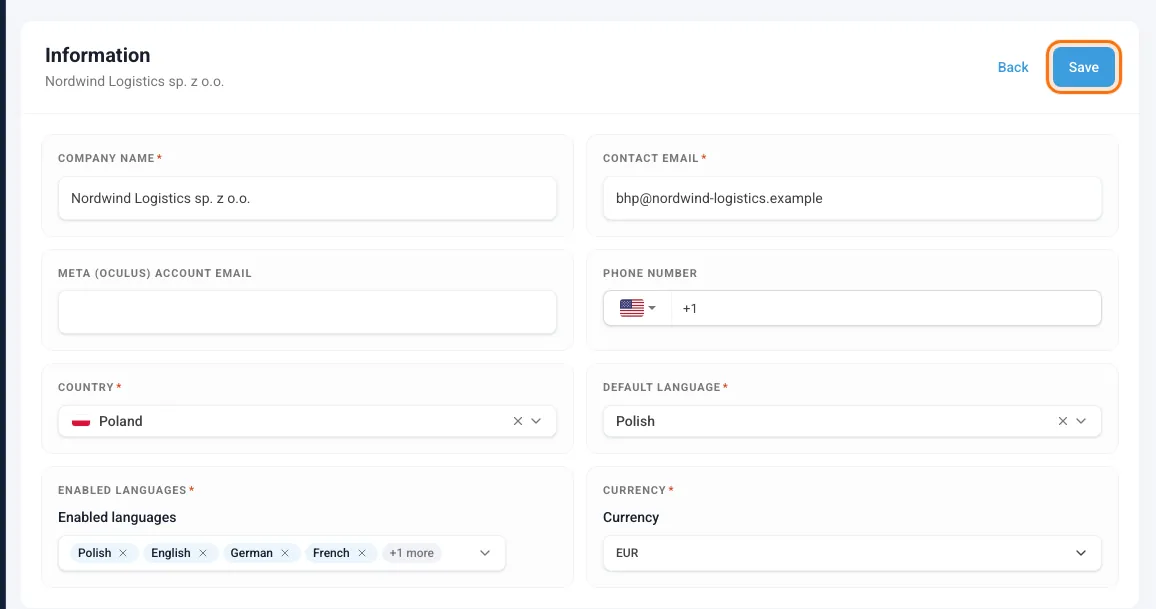
Task: Remove the German language tag
Action: pos(285,553)
